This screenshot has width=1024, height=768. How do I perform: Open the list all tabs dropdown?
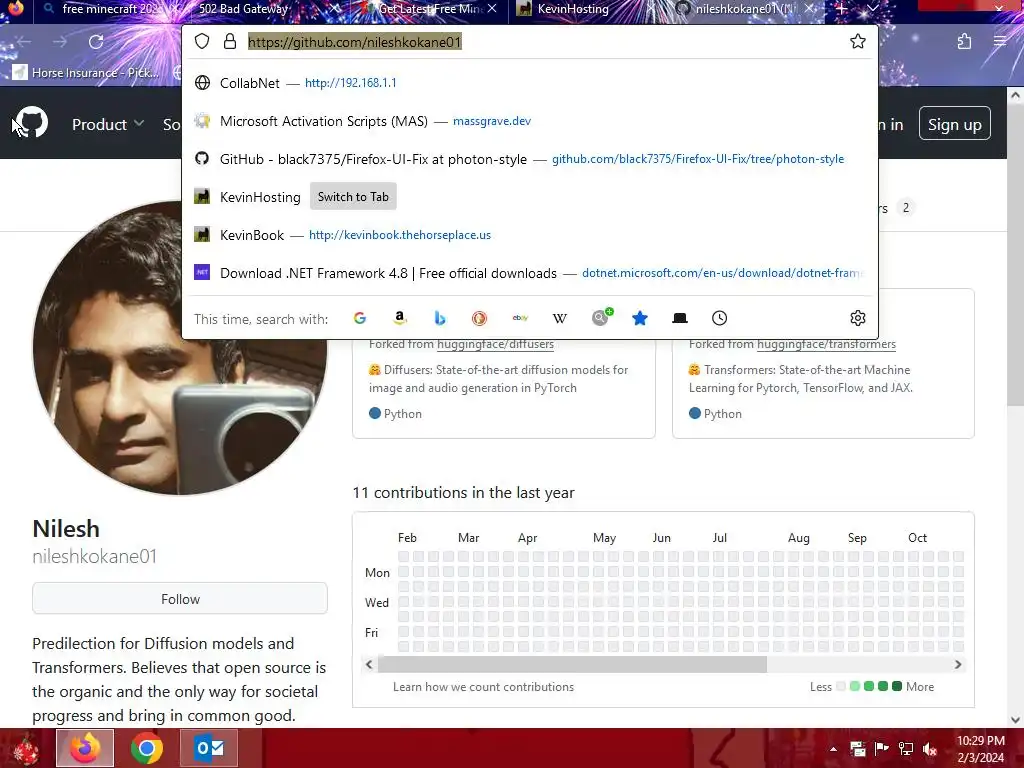(872, 8)
